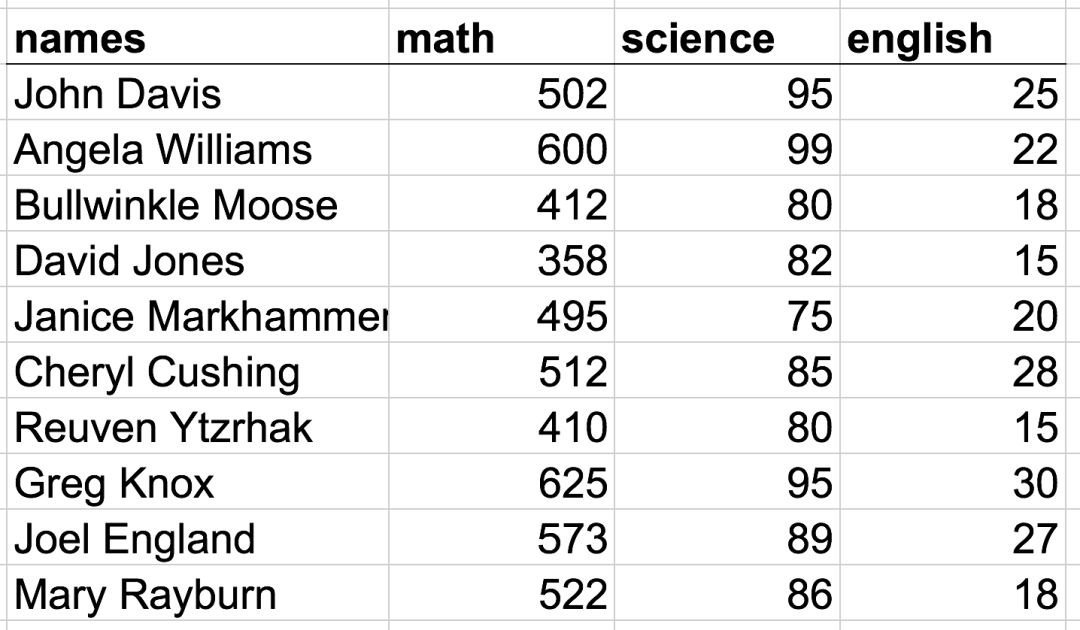Select the John Davis cell
The width and height of the screenshot is (1080, 630).
coord(197,92)
